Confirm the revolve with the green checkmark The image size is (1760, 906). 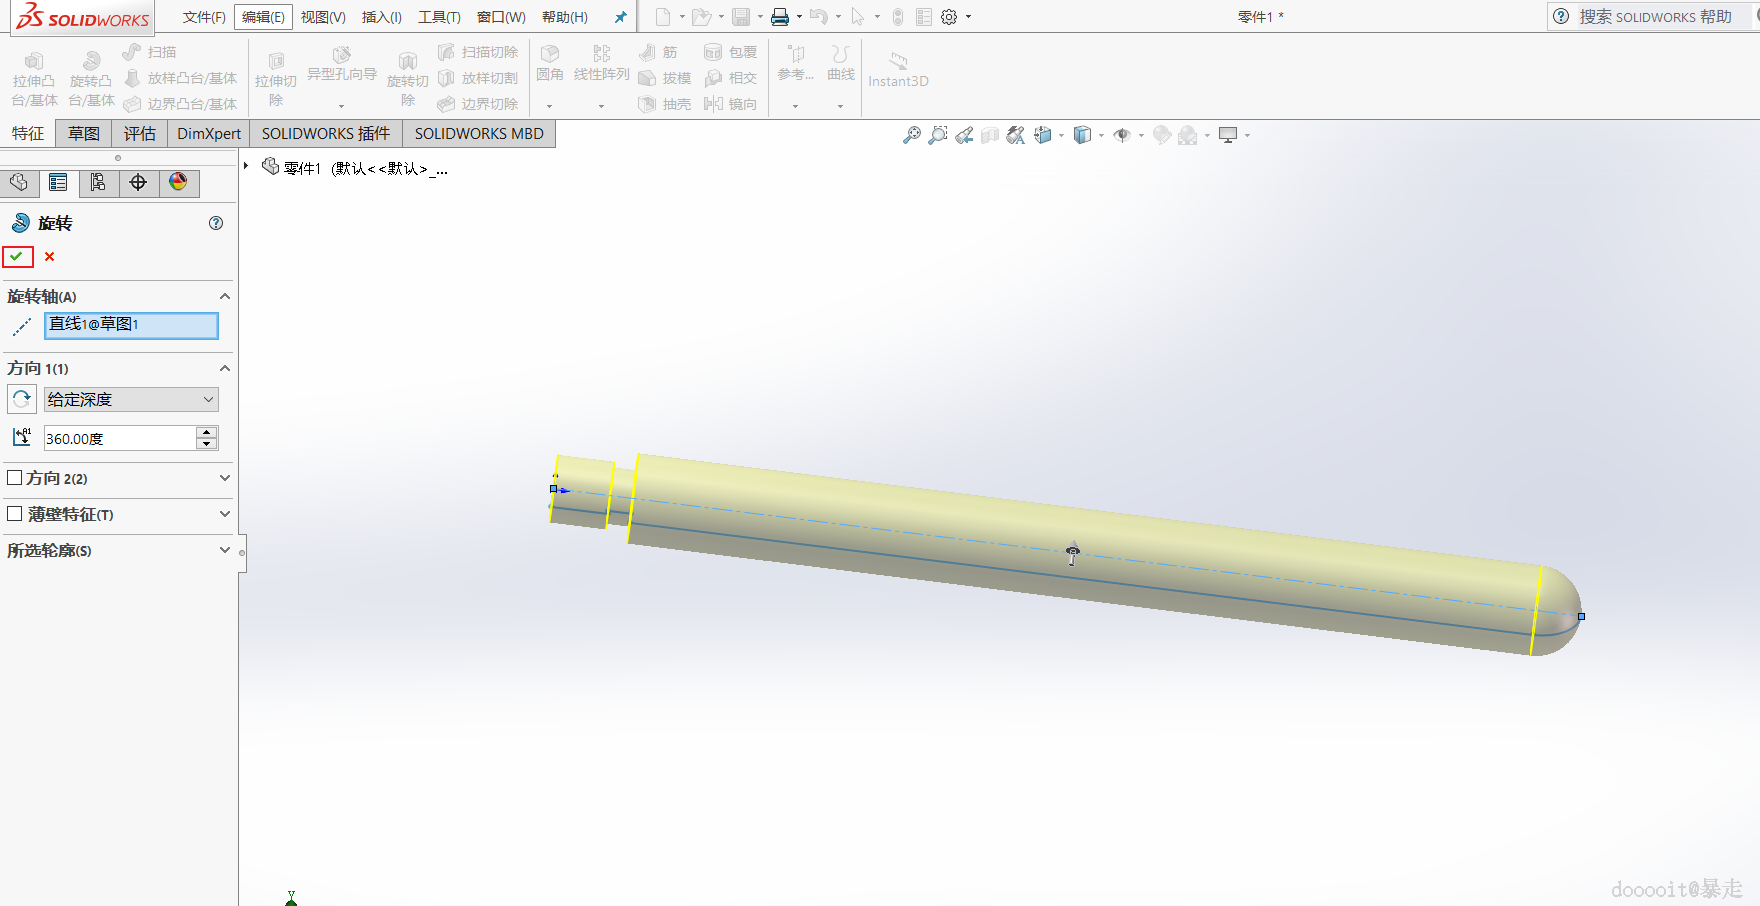tap(18, 257)
